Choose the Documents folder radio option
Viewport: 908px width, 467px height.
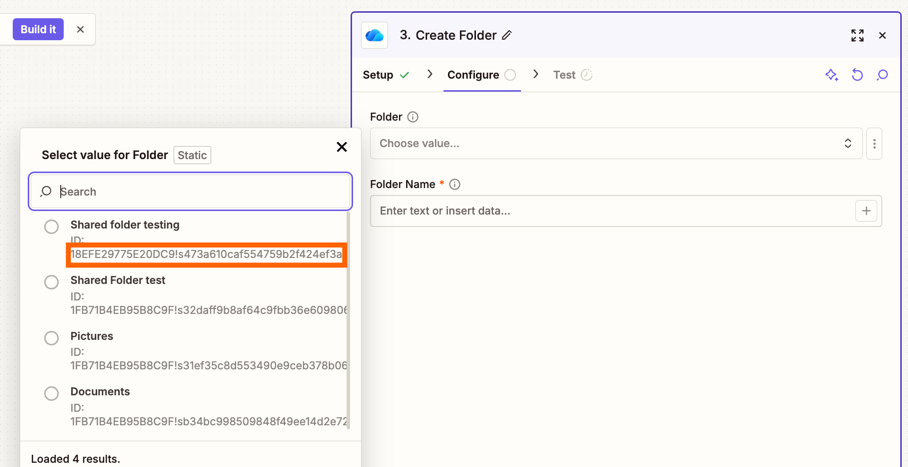pos(51,393)
